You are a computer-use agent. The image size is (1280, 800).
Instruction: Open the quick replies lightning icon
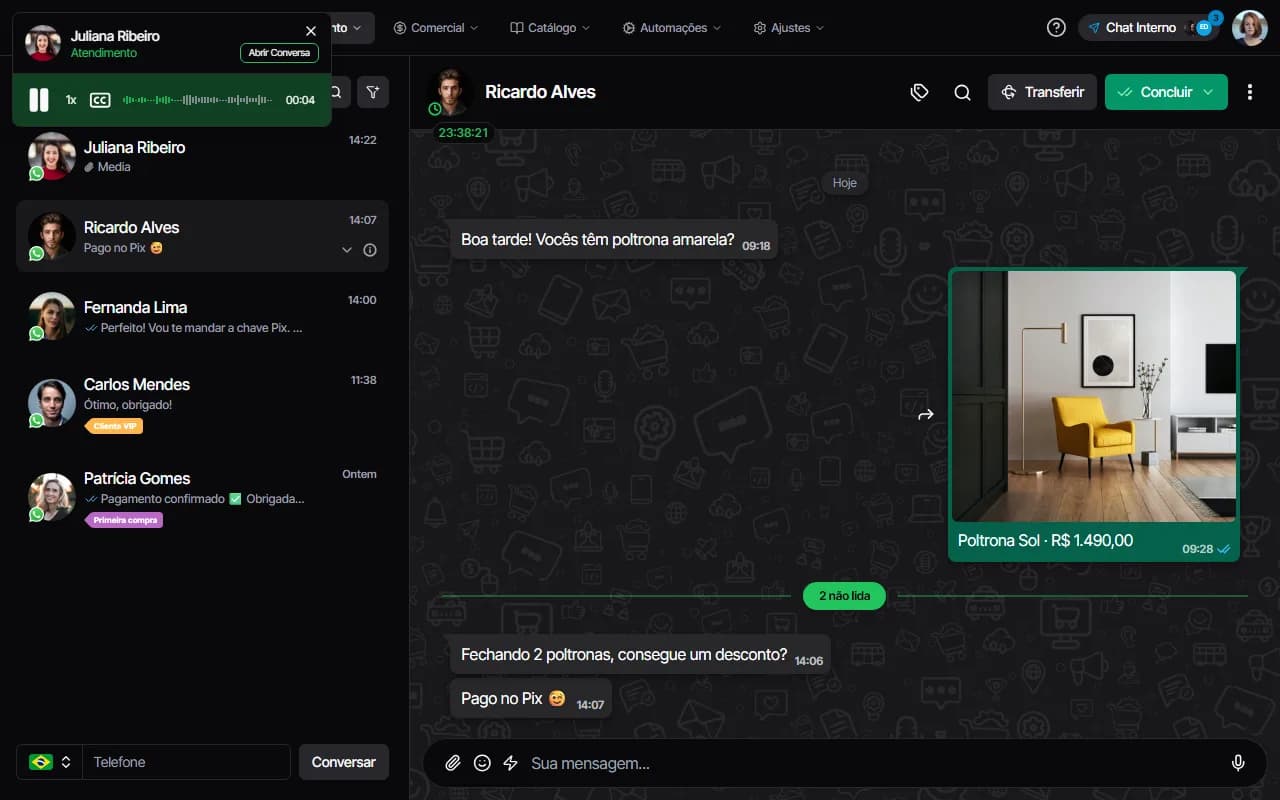click(x=510, y=763)
